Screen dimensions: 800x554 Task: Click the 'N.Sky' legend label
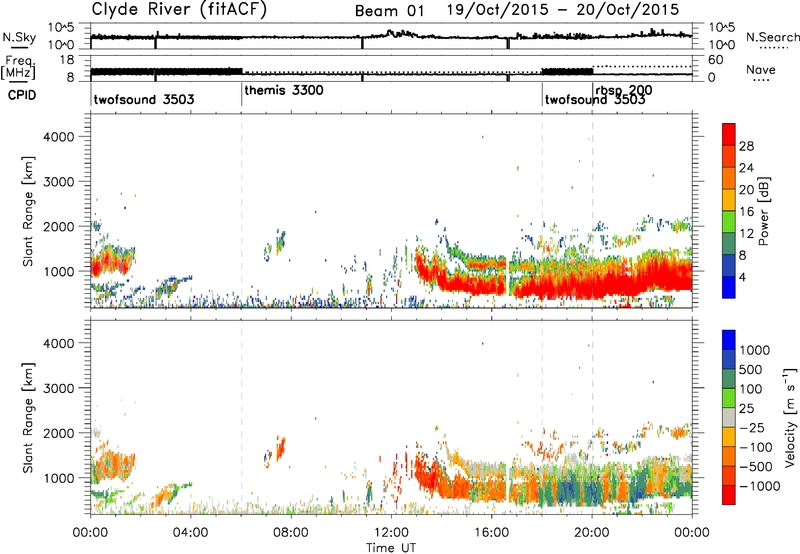point(19,37)
